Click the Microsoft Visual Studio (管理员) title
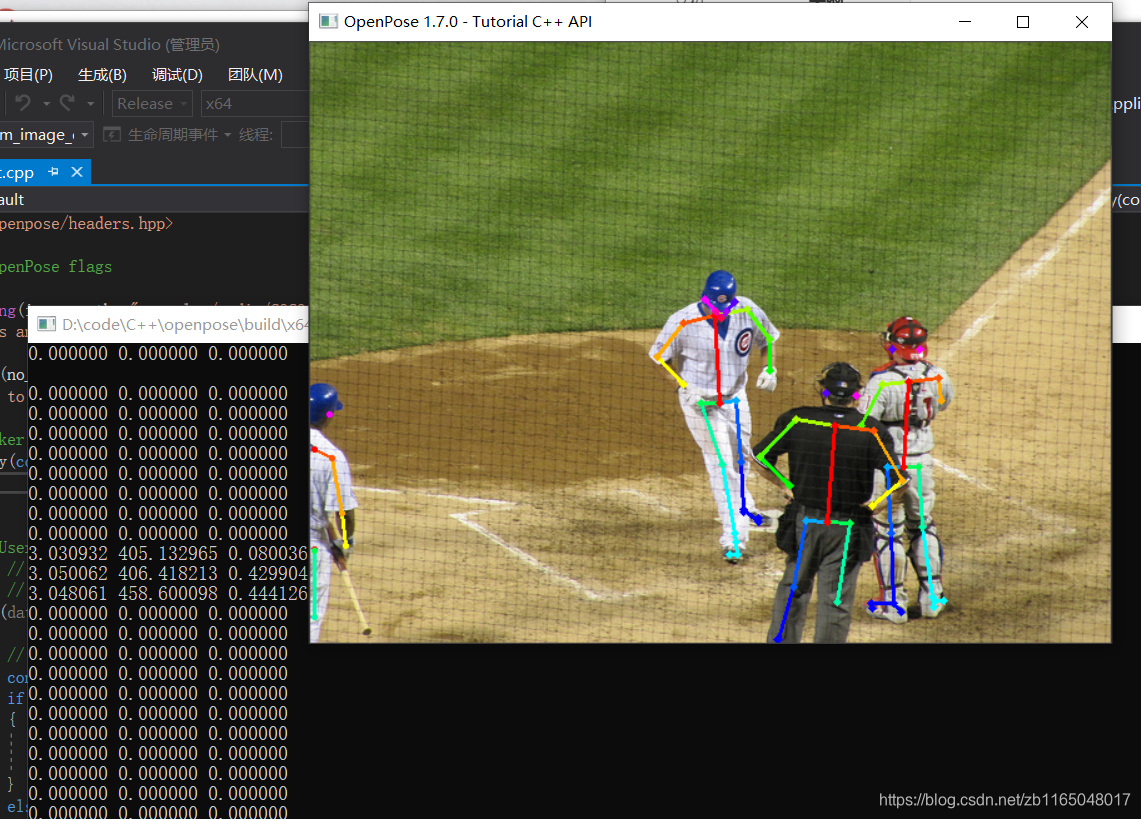The height and width of the screenshot is (819, 1141). click(x=108, y=44)
